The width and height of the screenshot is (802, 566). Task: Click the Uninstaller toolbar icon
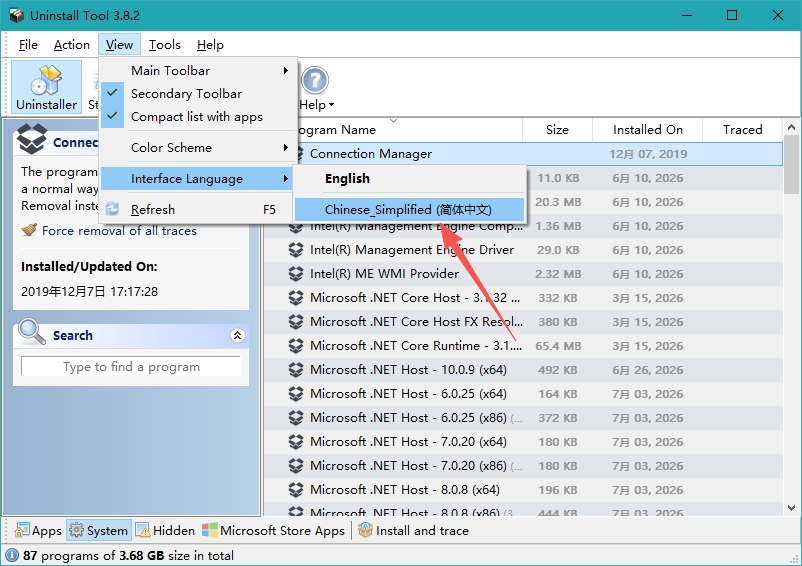click(46, 87)
